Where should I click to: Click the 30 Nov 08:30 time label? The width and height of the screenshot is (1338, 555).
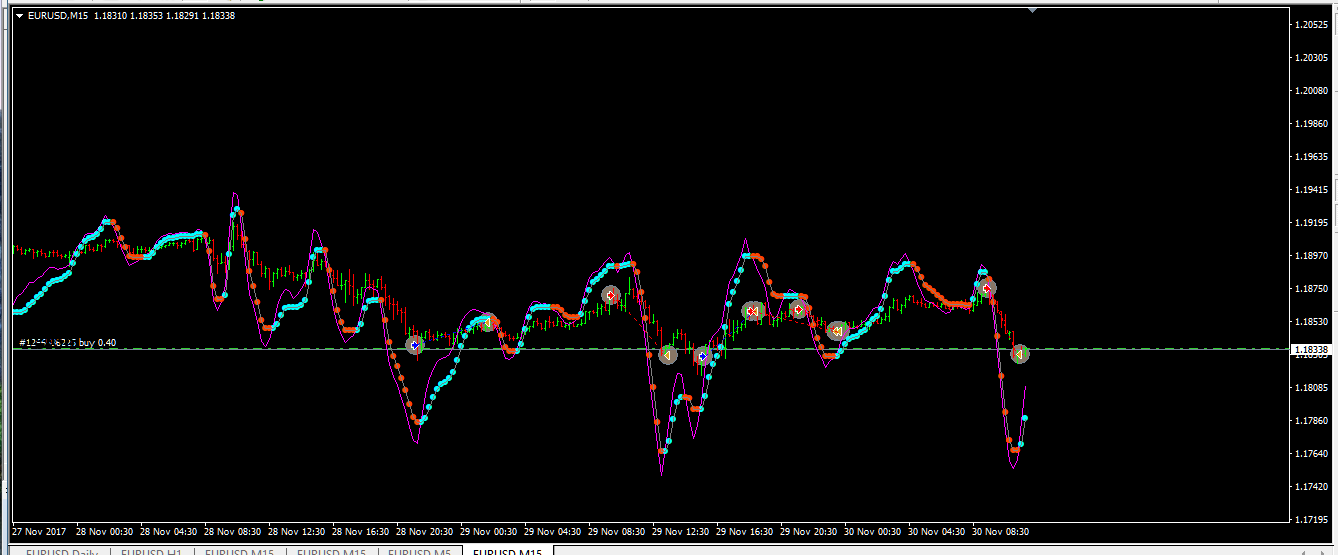coord(1001,532)
